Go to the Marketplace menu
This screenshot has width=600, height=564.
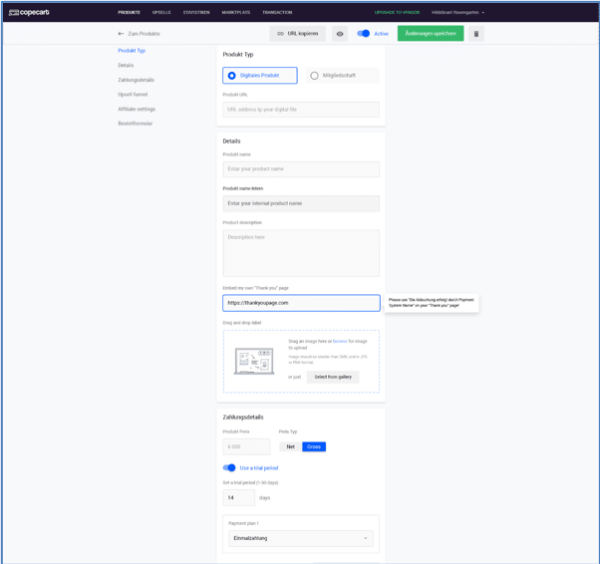click(x=236, y=12)
